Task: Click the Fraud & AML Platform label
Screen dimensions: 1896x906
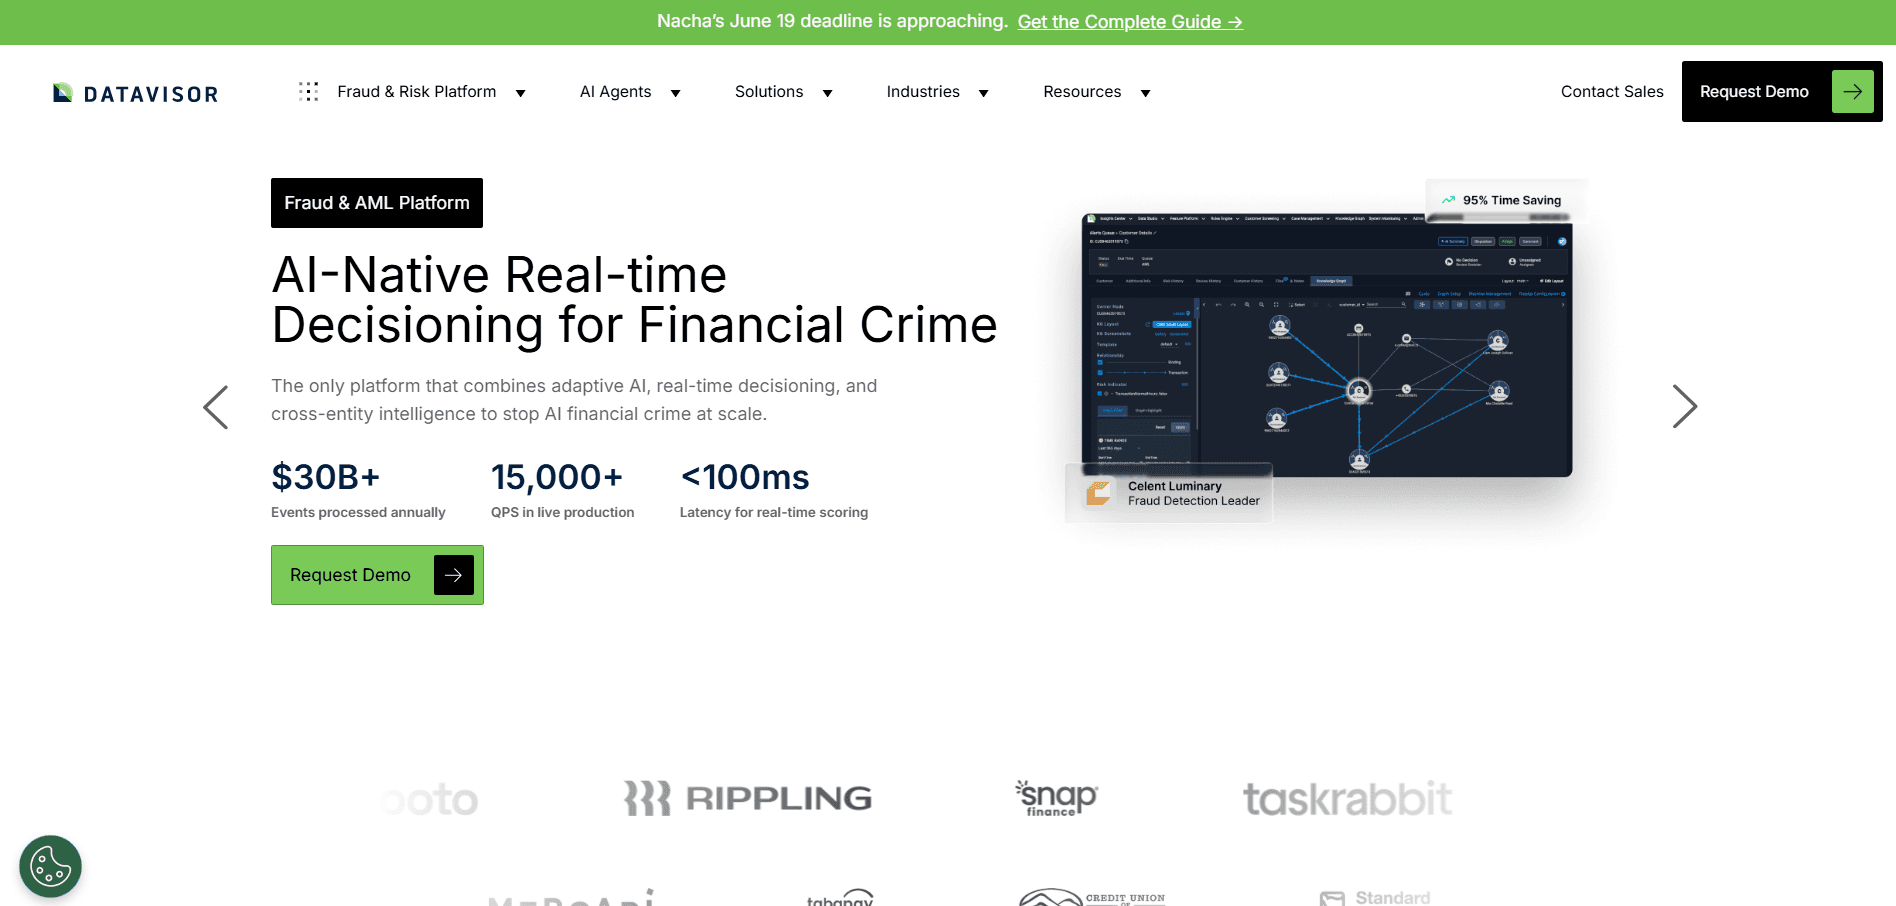Action: [377, 203]
